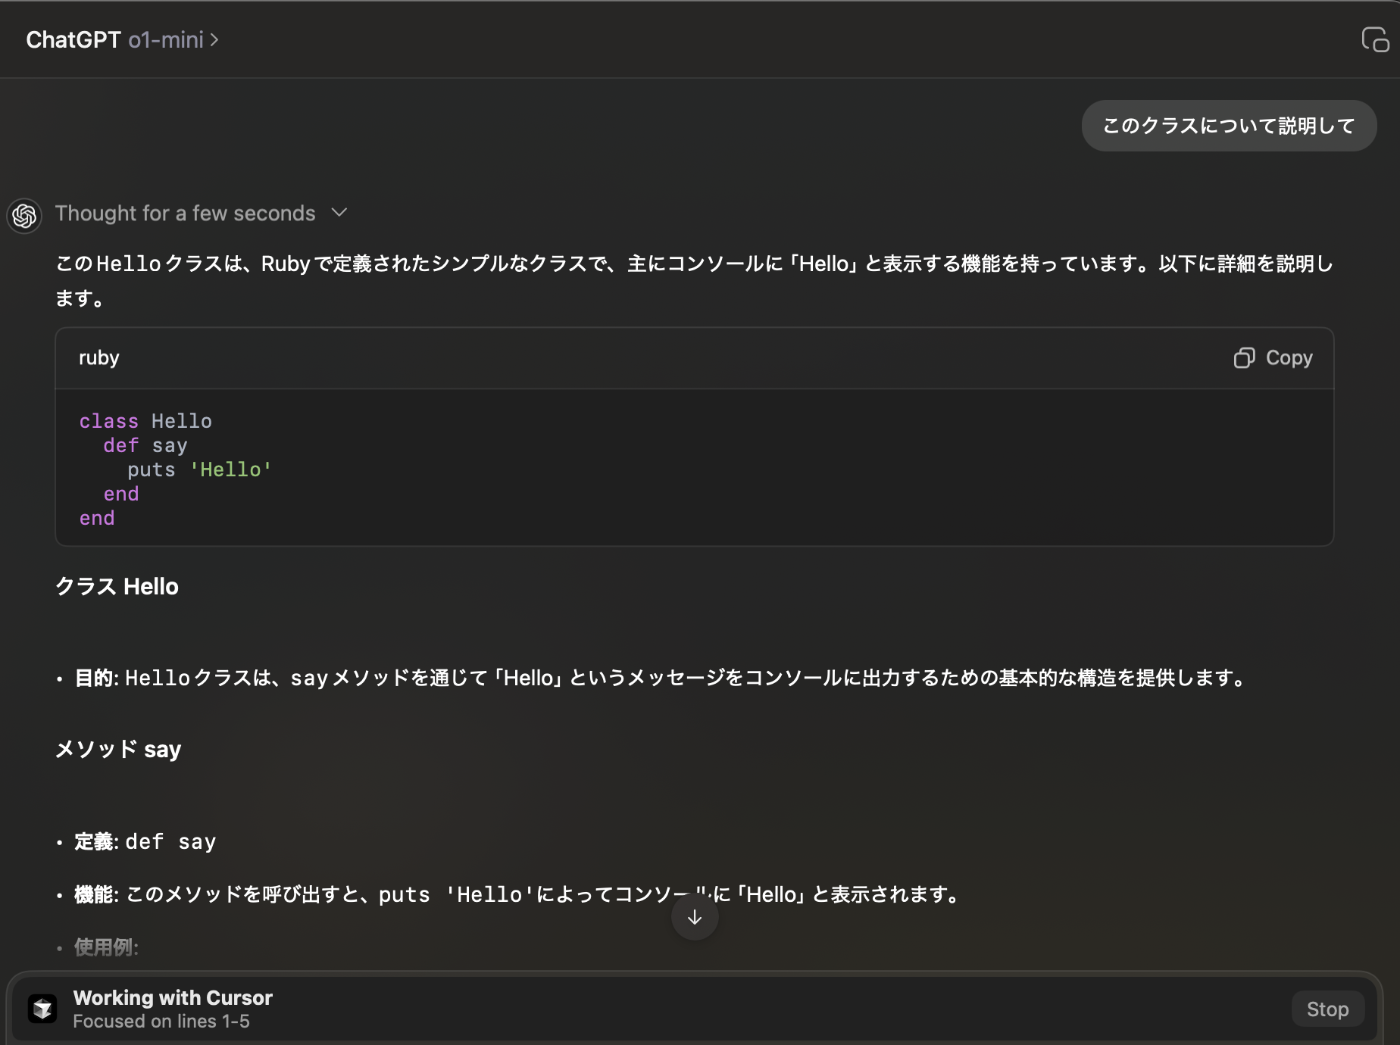Click the heading 'クラス Hello'
Viewport: 1400px width, 1045px height.
(117, 587)
